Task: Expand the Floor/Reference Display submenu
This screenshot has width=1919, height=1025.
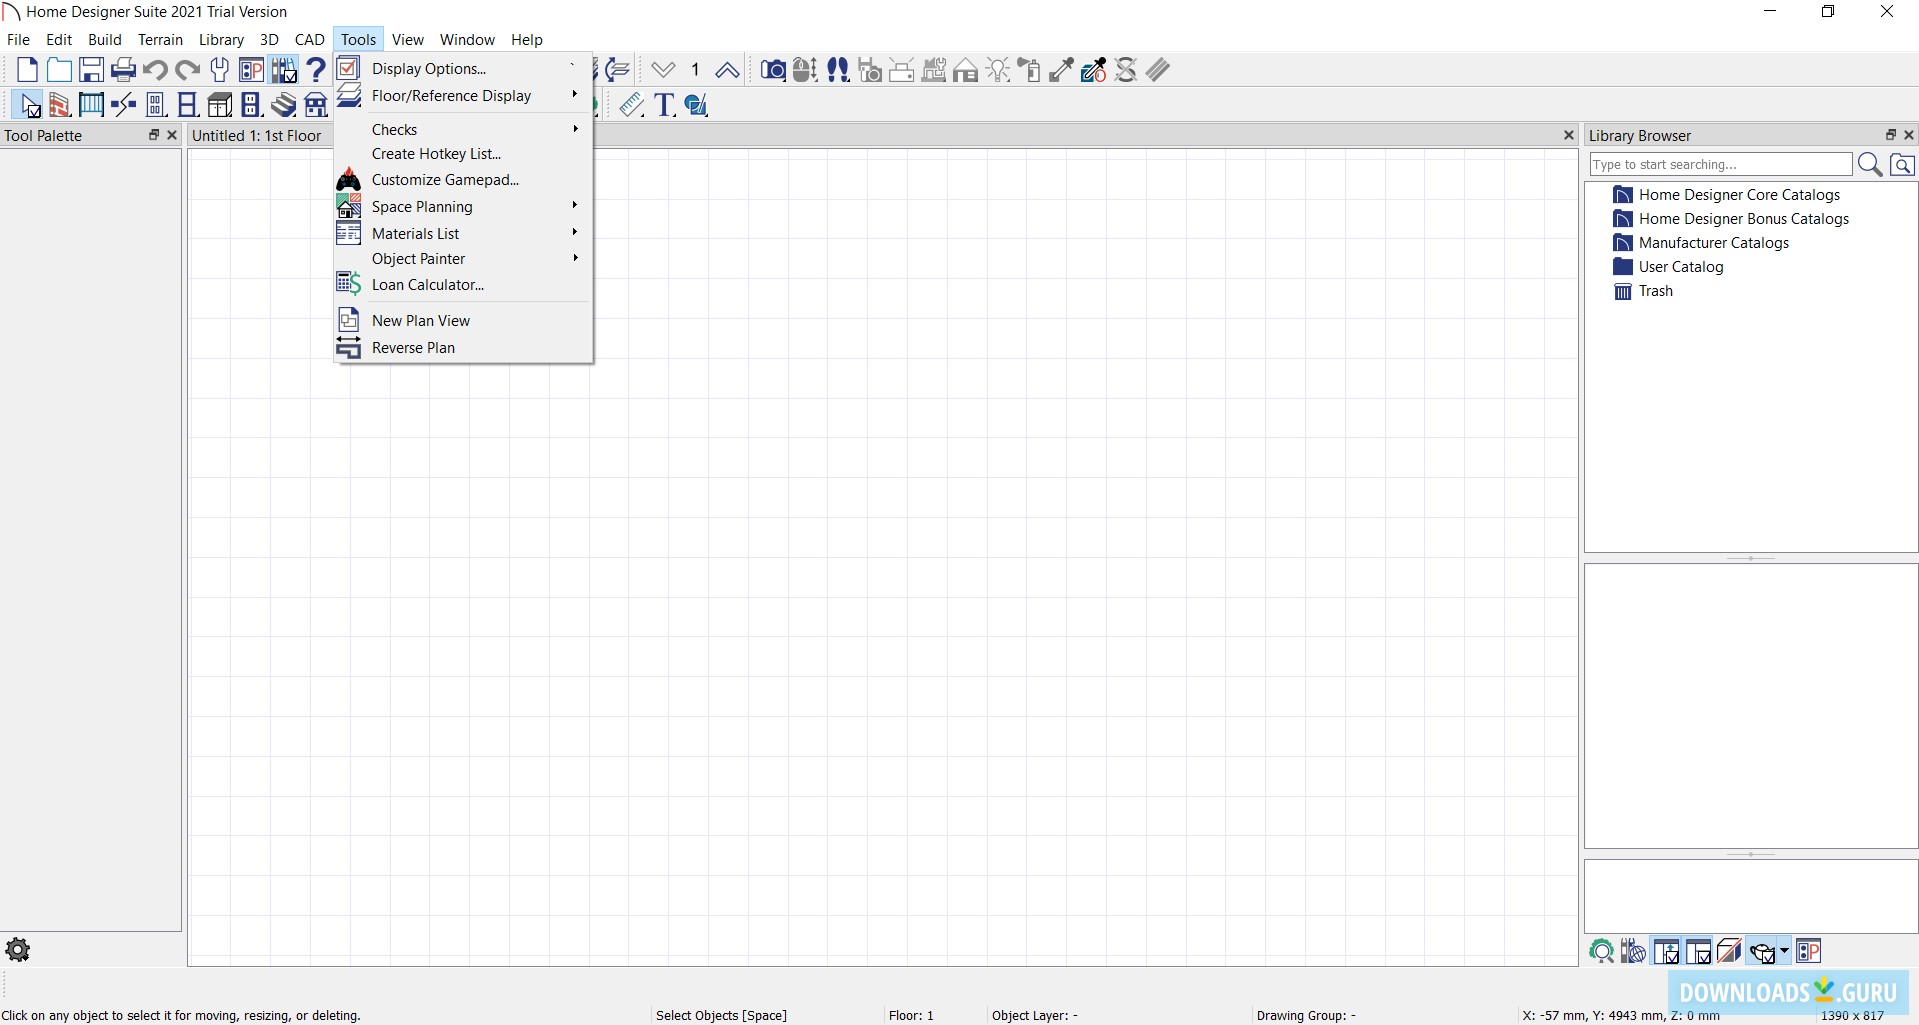Action: point(452,96)
